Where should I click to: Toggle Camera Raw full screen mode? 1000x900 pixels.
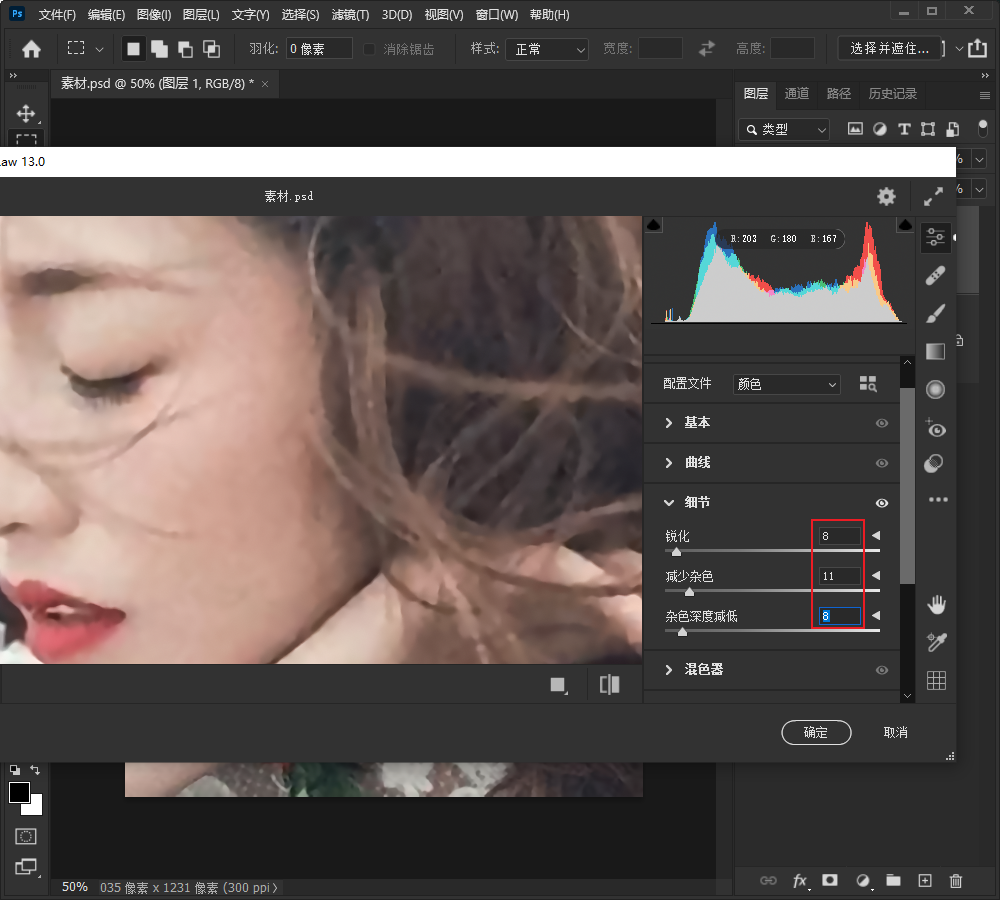coord(933,196)
